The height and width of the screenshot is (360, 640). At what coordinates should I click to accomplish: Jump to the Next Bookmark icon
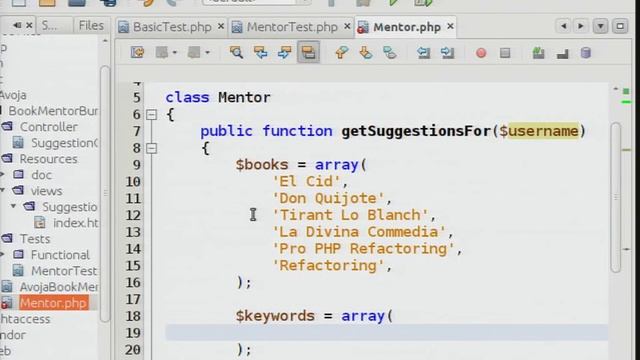365,53
